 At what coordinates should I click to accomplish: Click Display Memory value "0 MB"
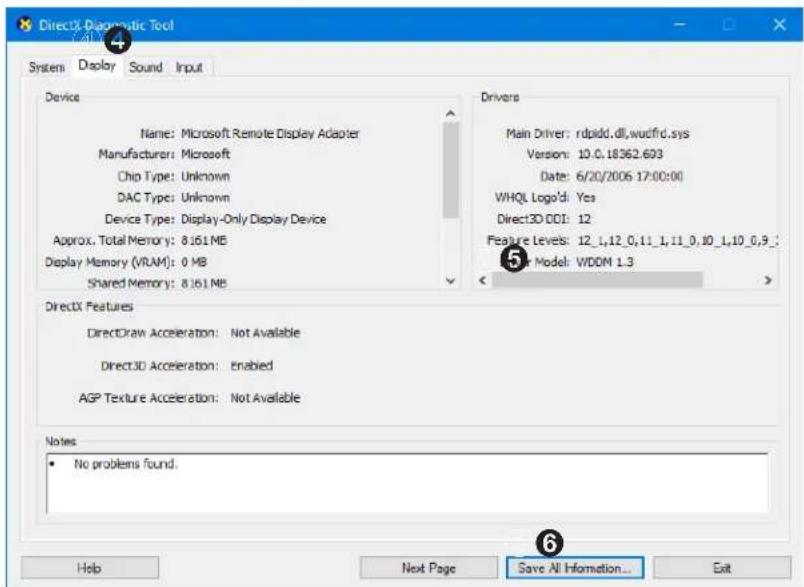[x=194, y=262]
